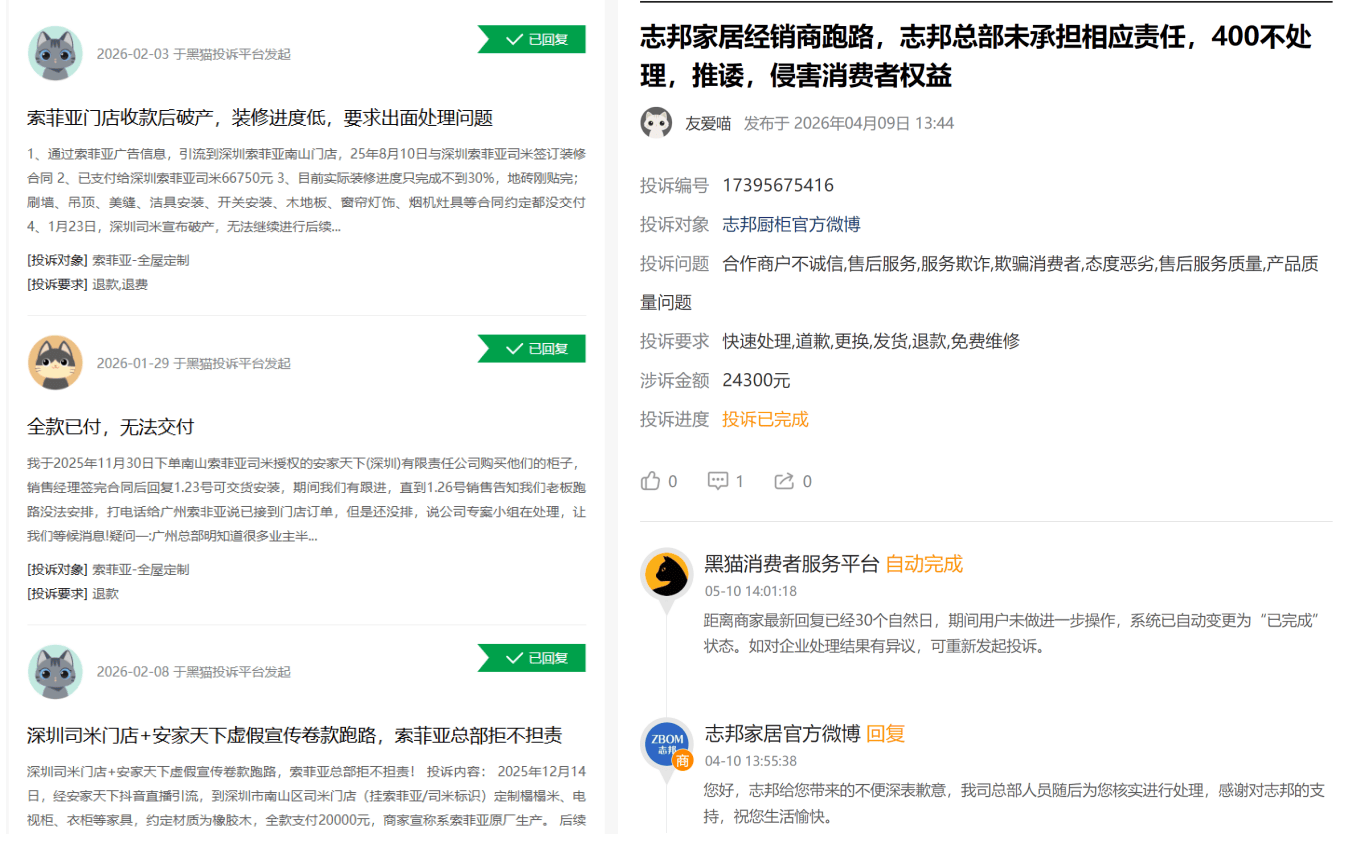The image size is (1370, 862).
Task: Click 已回复 badge on 2026-01-29 complaint
Action: (531, 348)
